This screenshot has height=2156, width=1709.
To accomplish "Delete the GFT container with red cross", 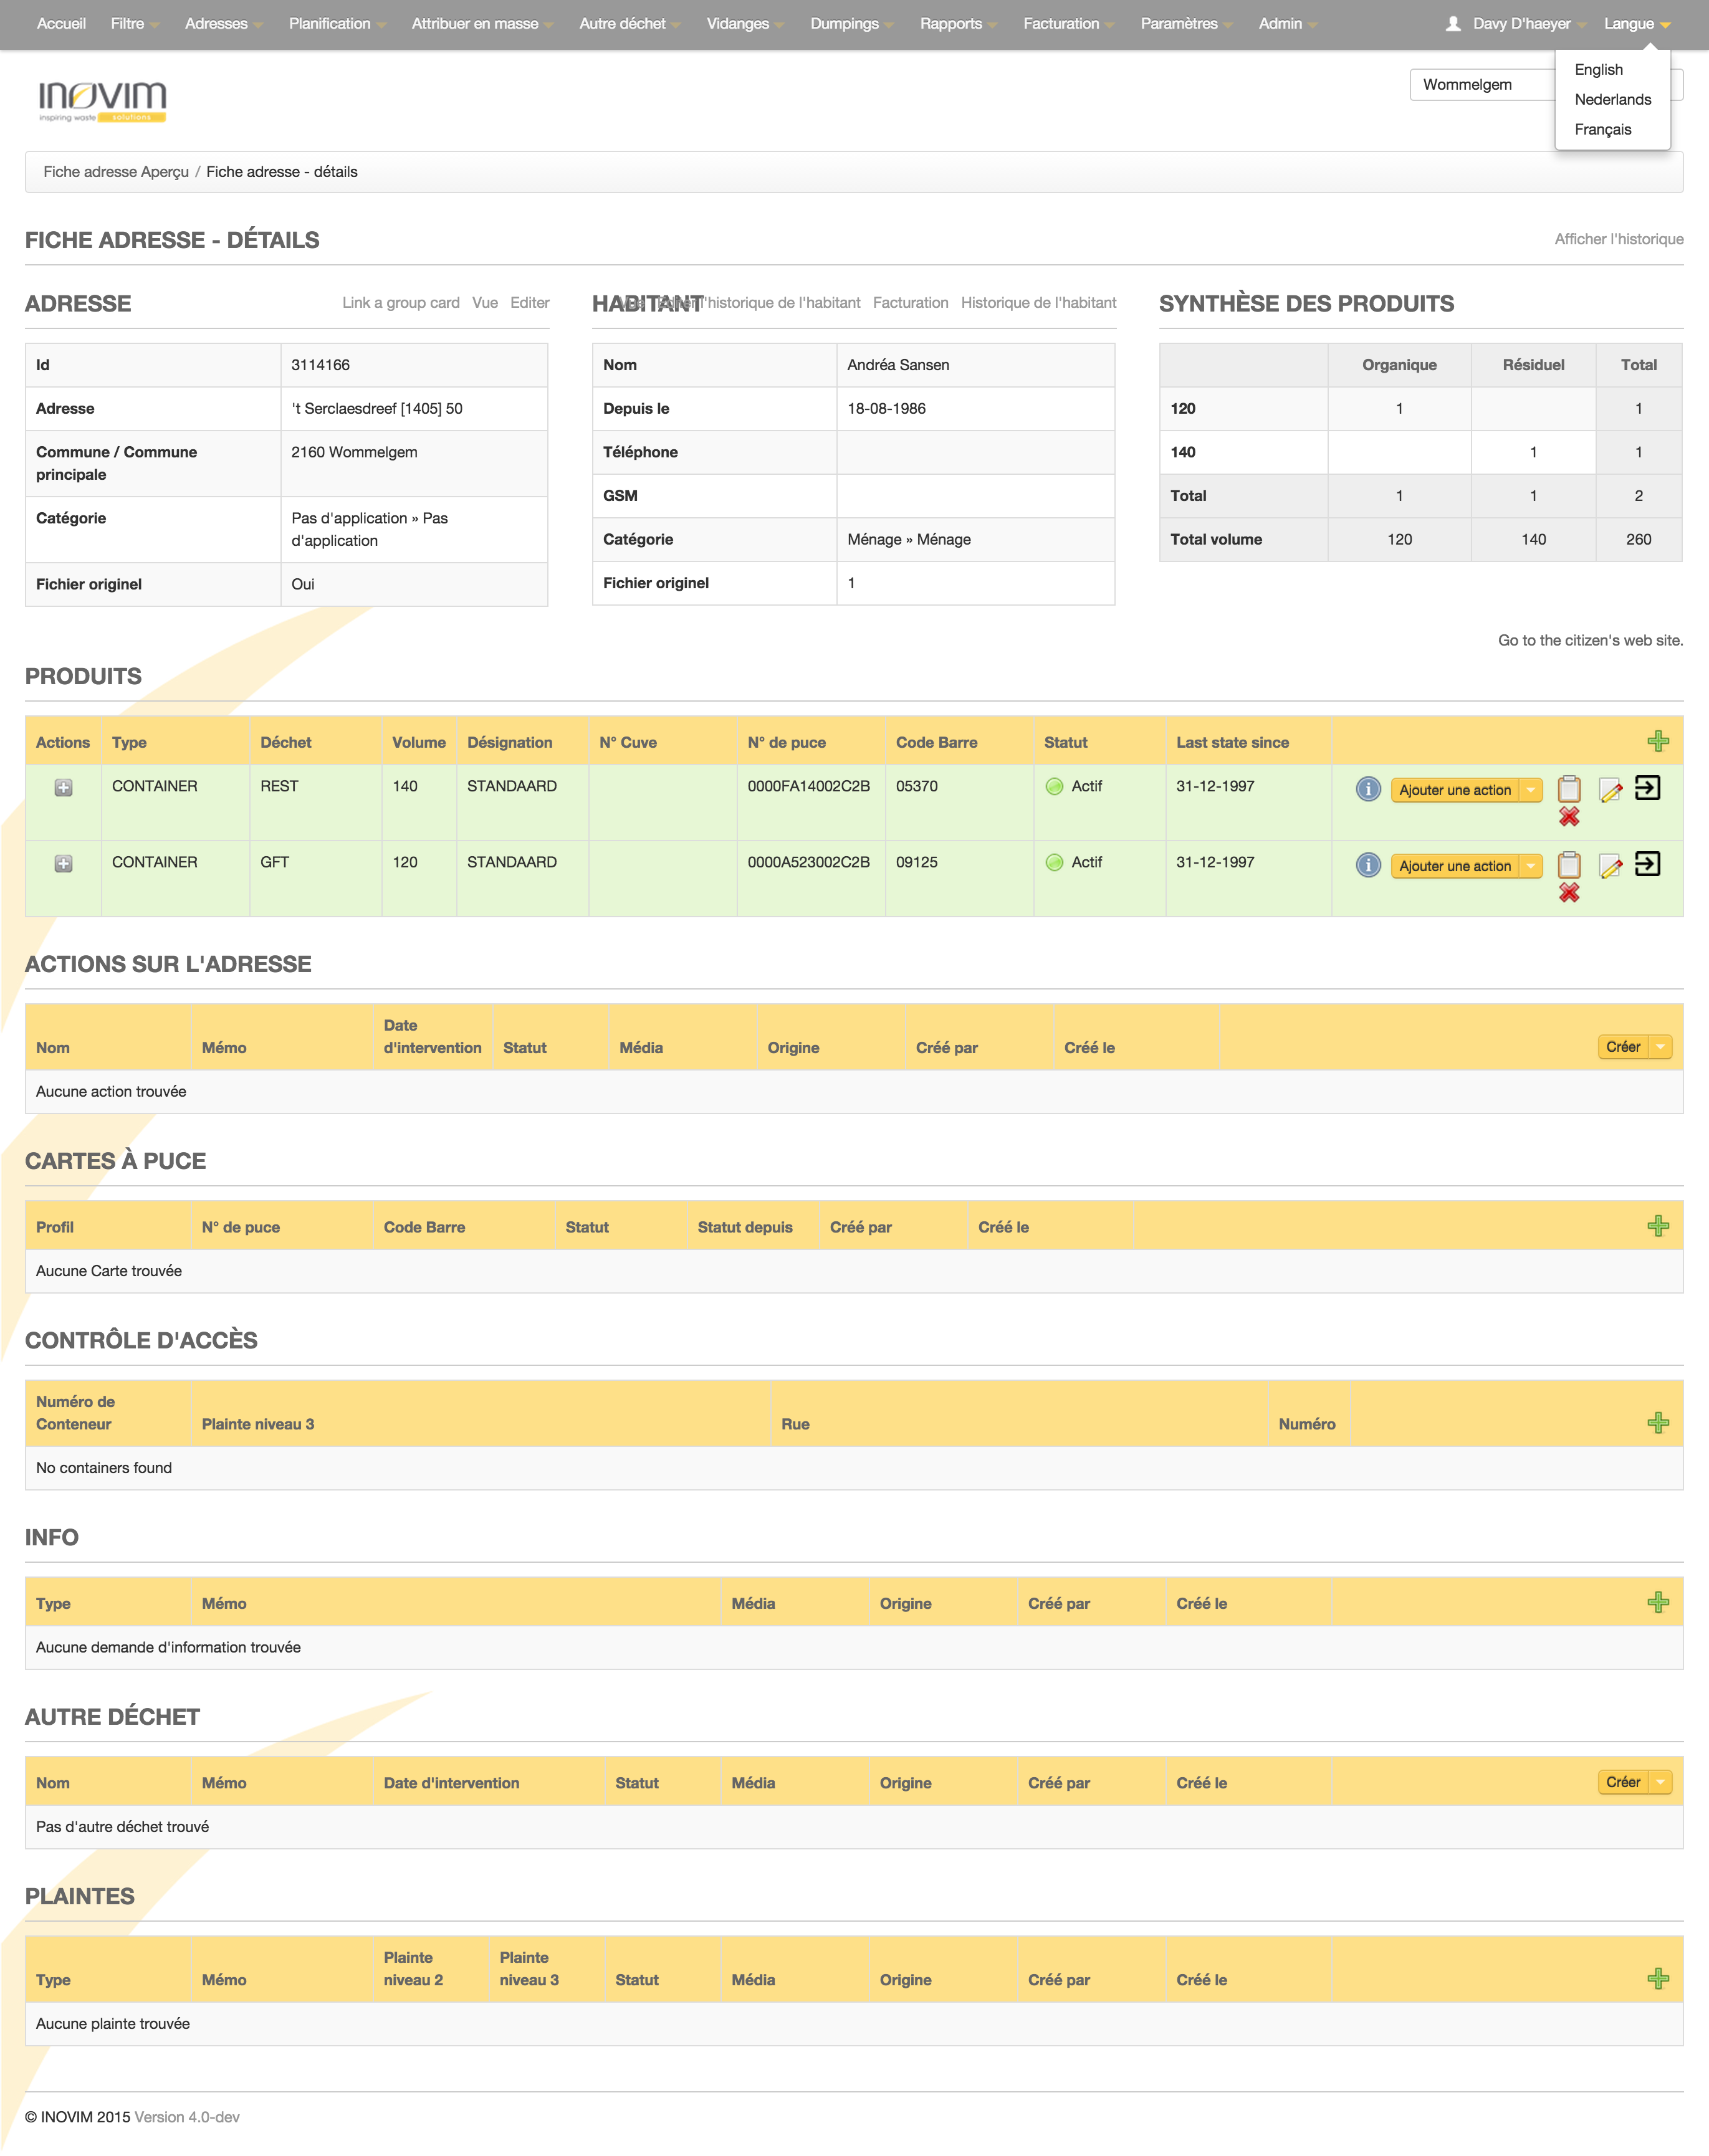I will pyautogui.click(x=1569, y=893).
